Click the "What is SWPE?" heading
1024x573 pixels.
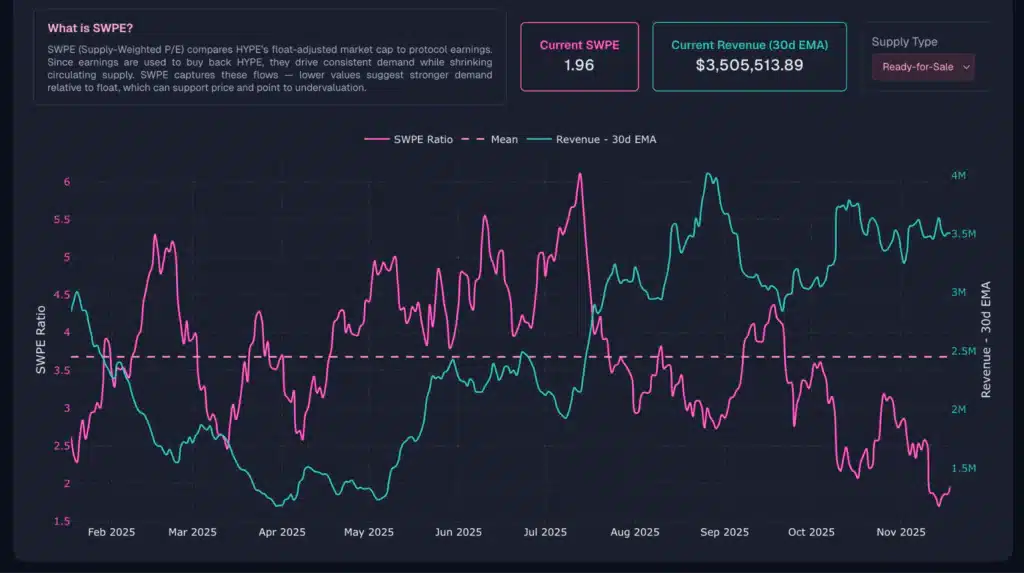91,29
